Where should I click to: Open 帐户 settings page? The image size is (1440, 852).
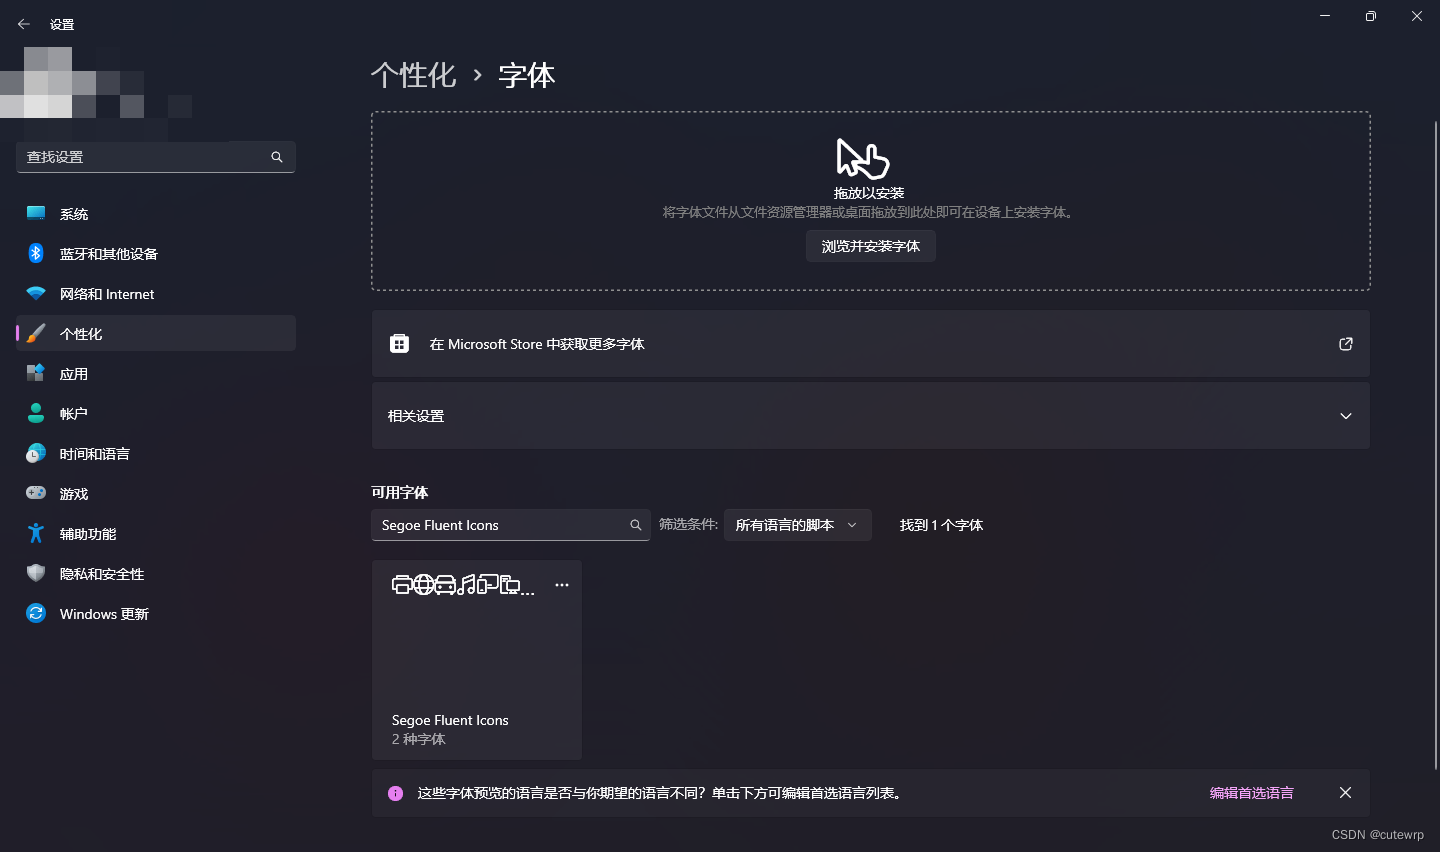click(156, 413)
